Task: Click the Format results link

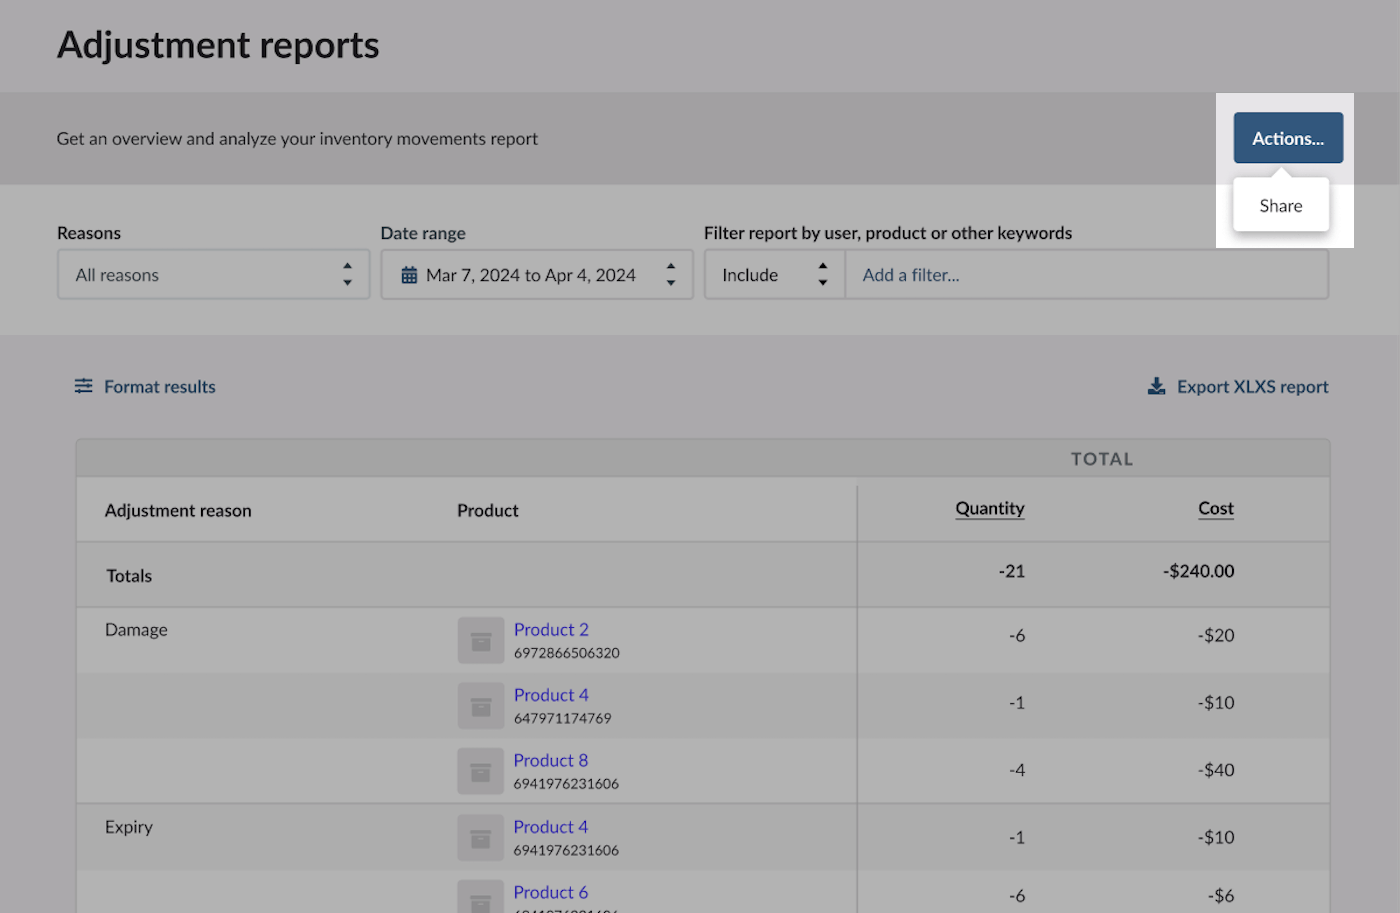Action: (160, 387)
